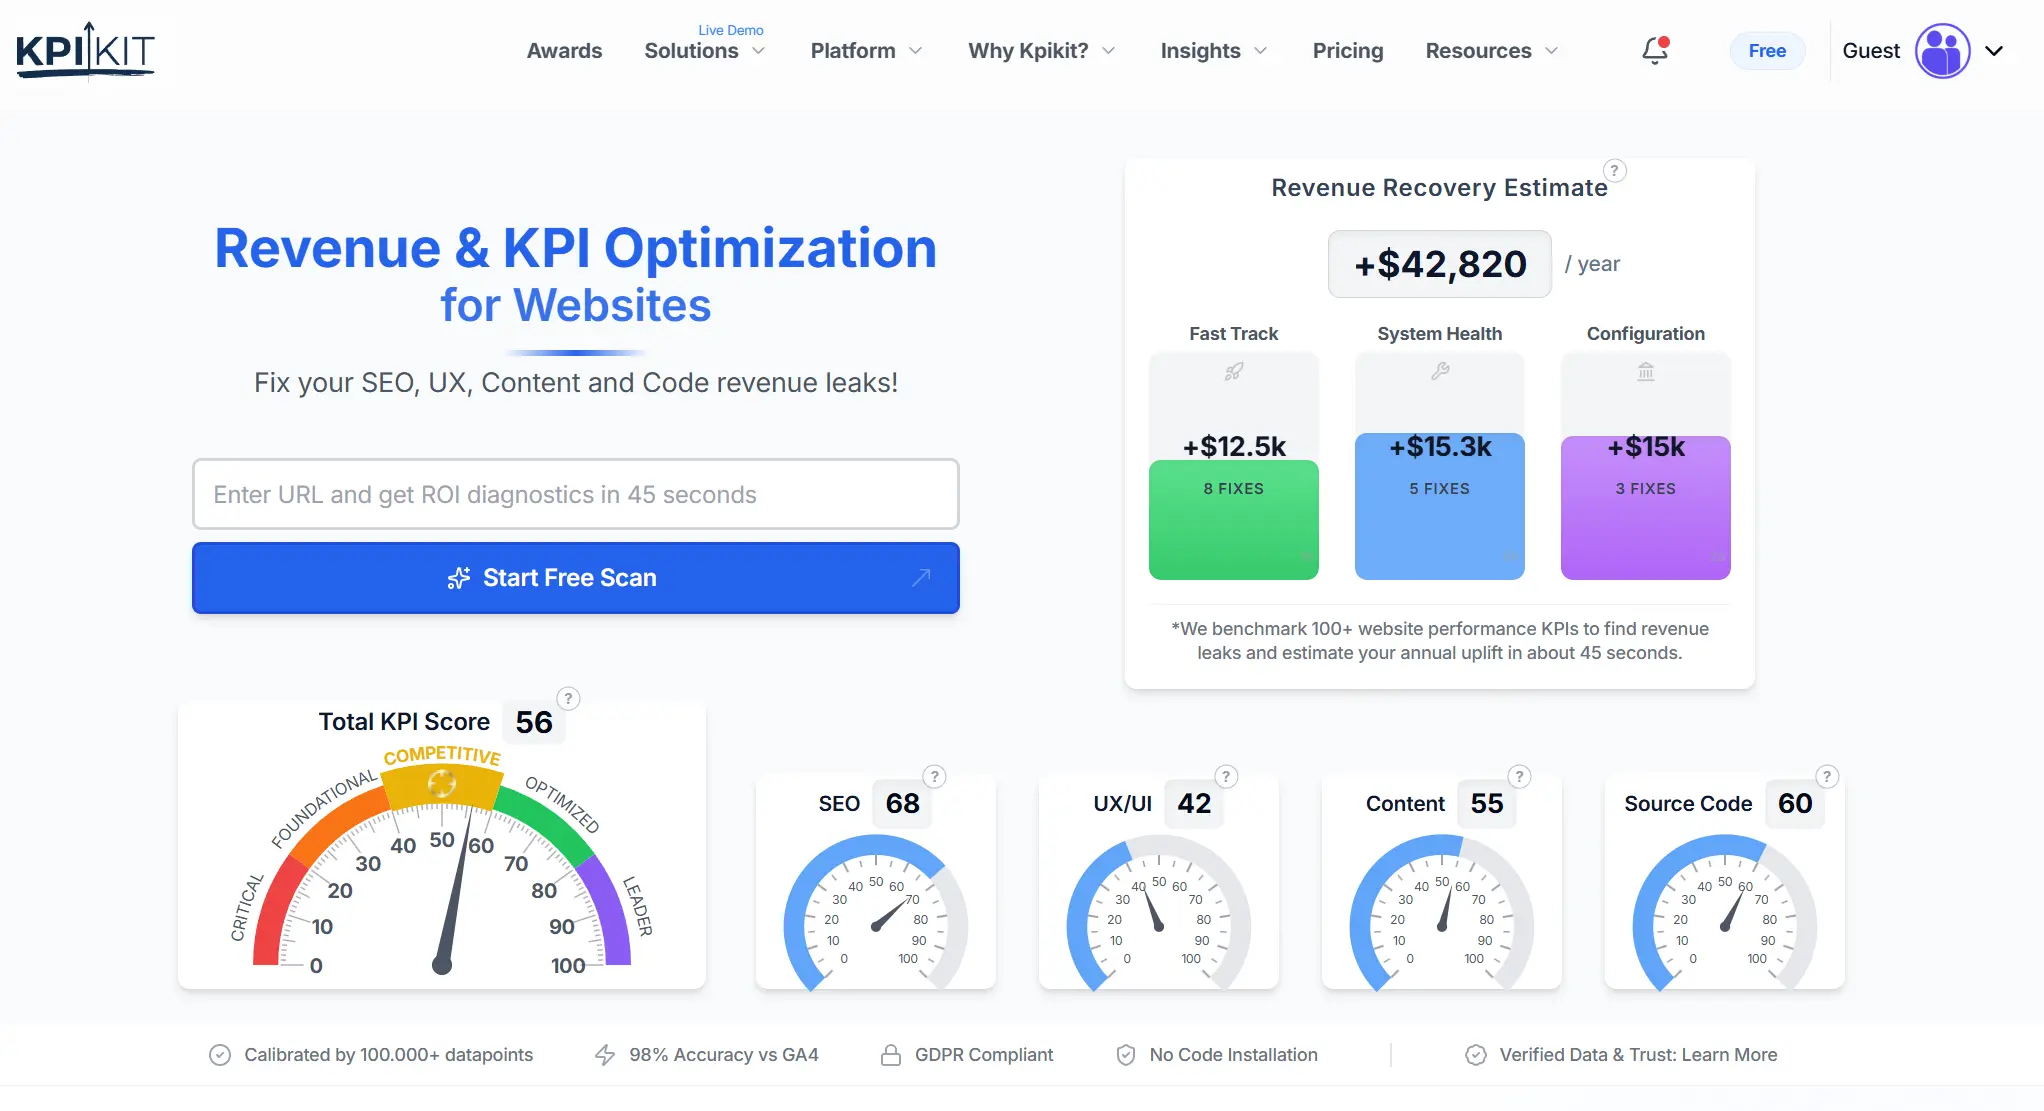Click the rocket icon under Fast Track
Viewport: 2044px width, 1111px height.
coord(1234,372)
